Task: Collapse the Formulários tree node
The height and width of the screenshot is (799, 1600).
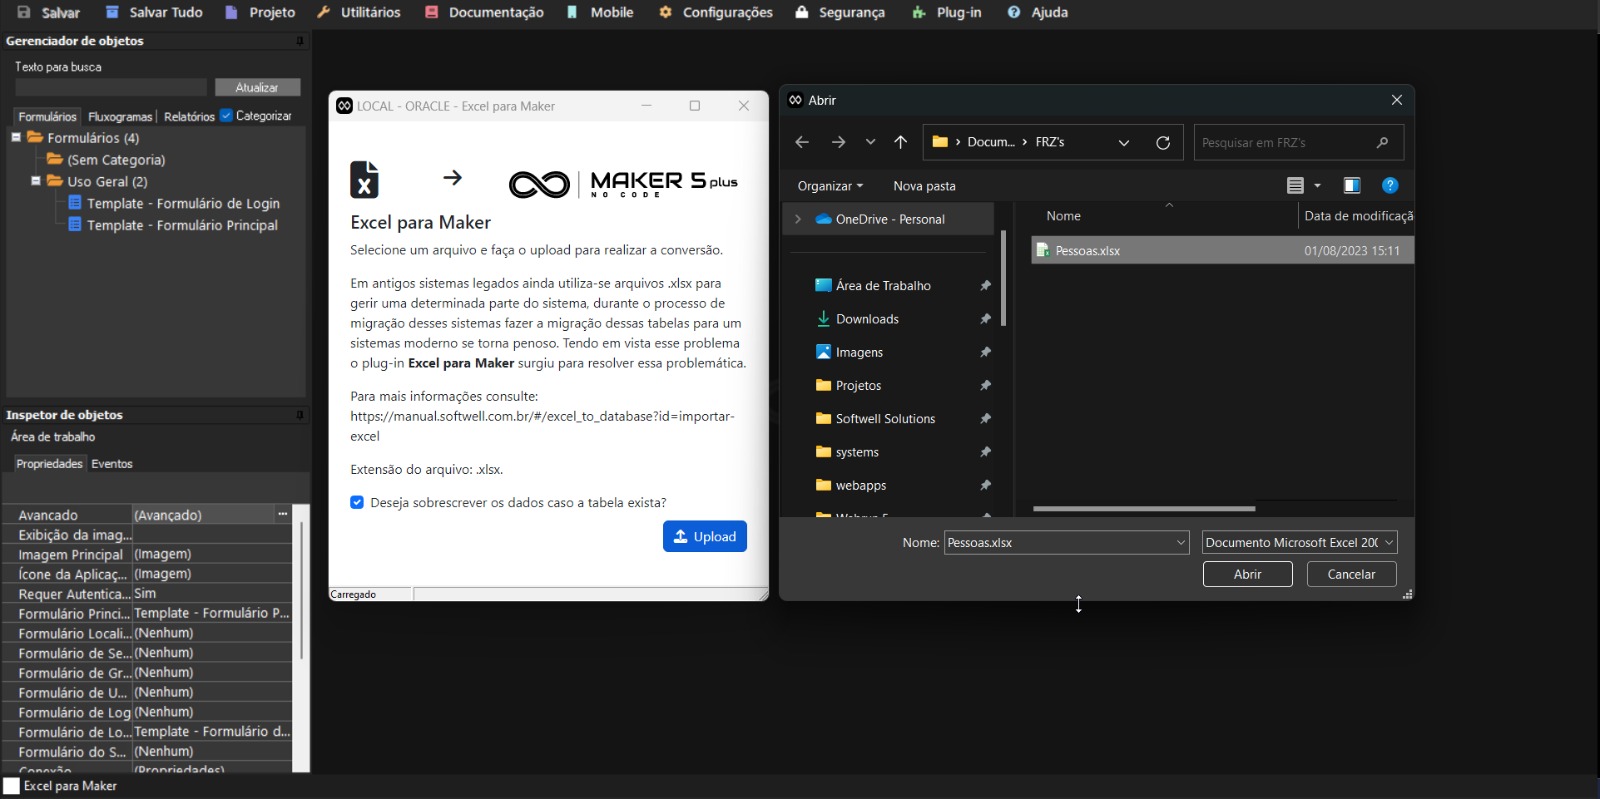Action: pyautogui.click(x=16, y=138)
